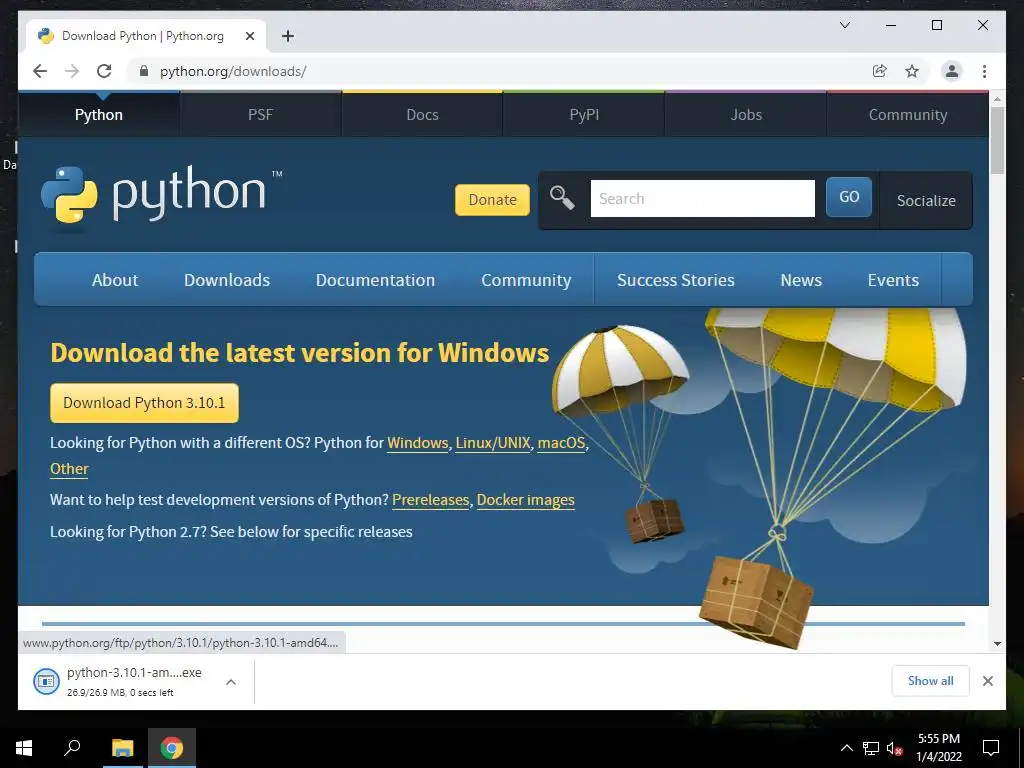Select the Python top navigation tab
Image resolution: width=1024 pixels, height=768 pixels.
click(99, 114)
